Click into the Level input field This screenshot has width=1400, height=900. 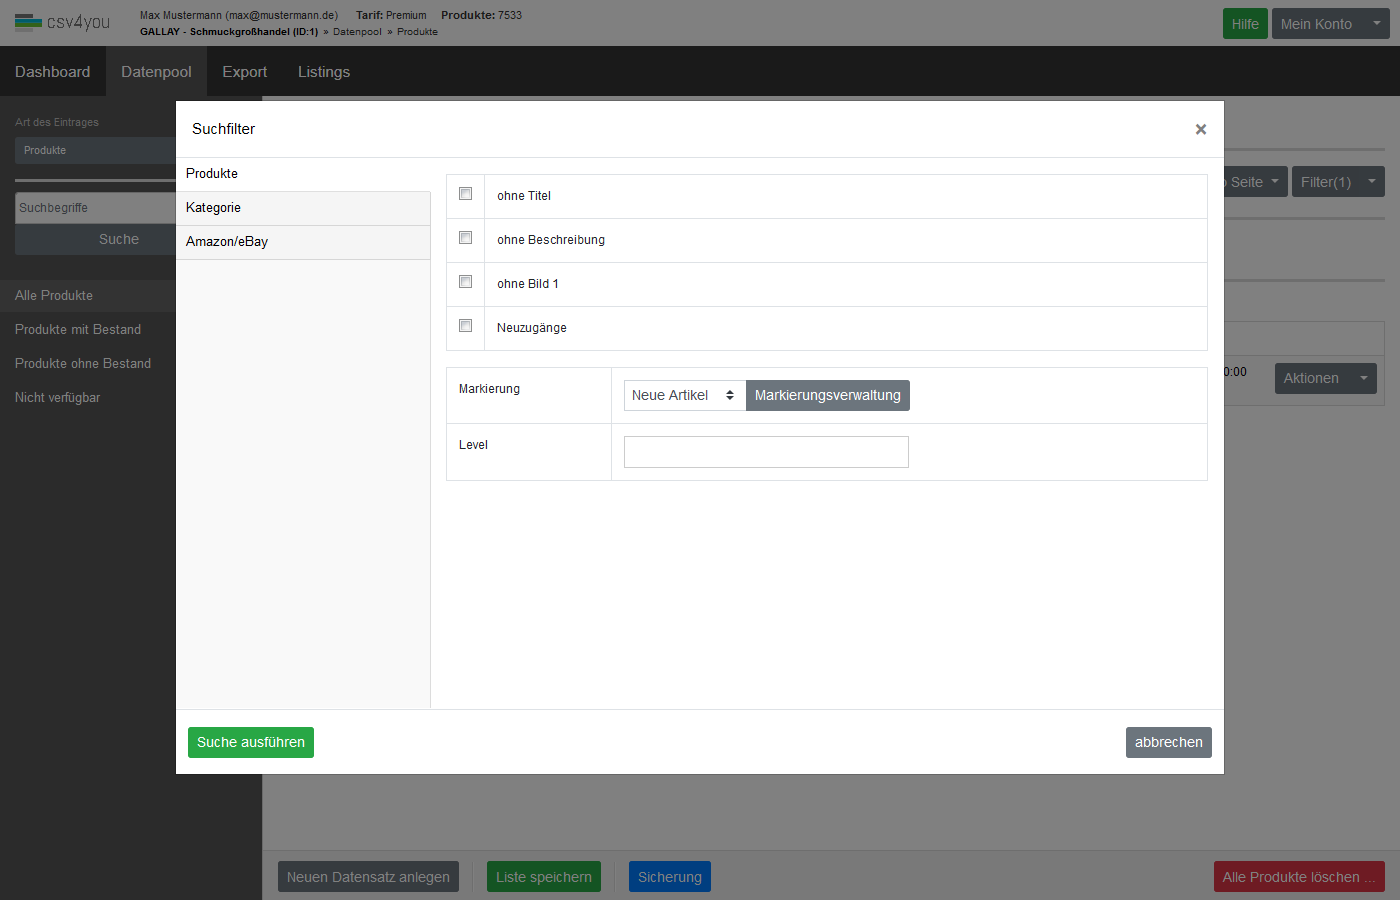point(766,452)
